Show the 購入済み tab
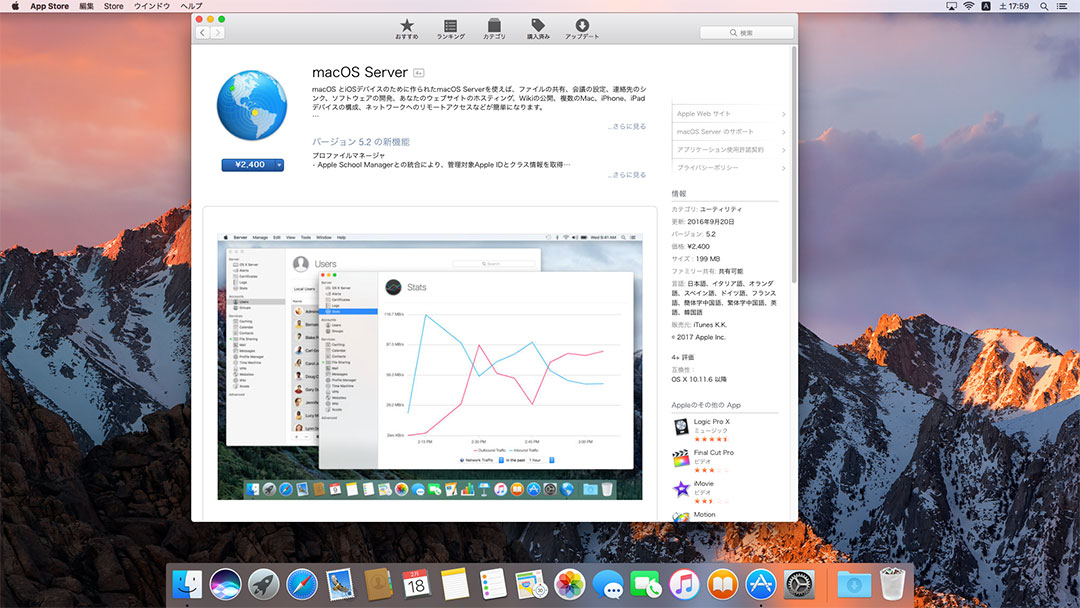The width and height of the screenshot is (1080, 608). click(538, 29)
